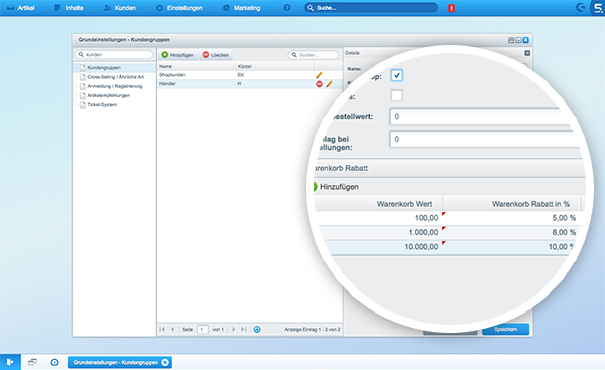Open the Marketing menu
Viewport: 605px width, 370px height.
click(242, 8)
